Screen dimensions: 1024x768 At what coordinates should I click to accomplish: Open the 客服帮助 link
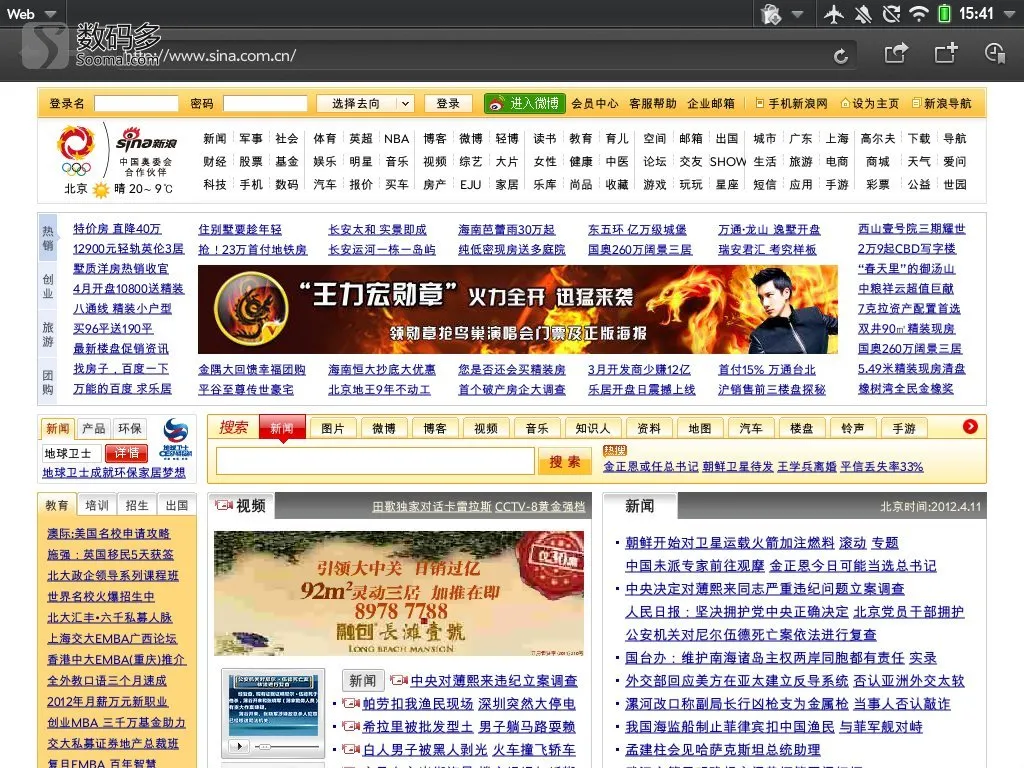(653, 103)
